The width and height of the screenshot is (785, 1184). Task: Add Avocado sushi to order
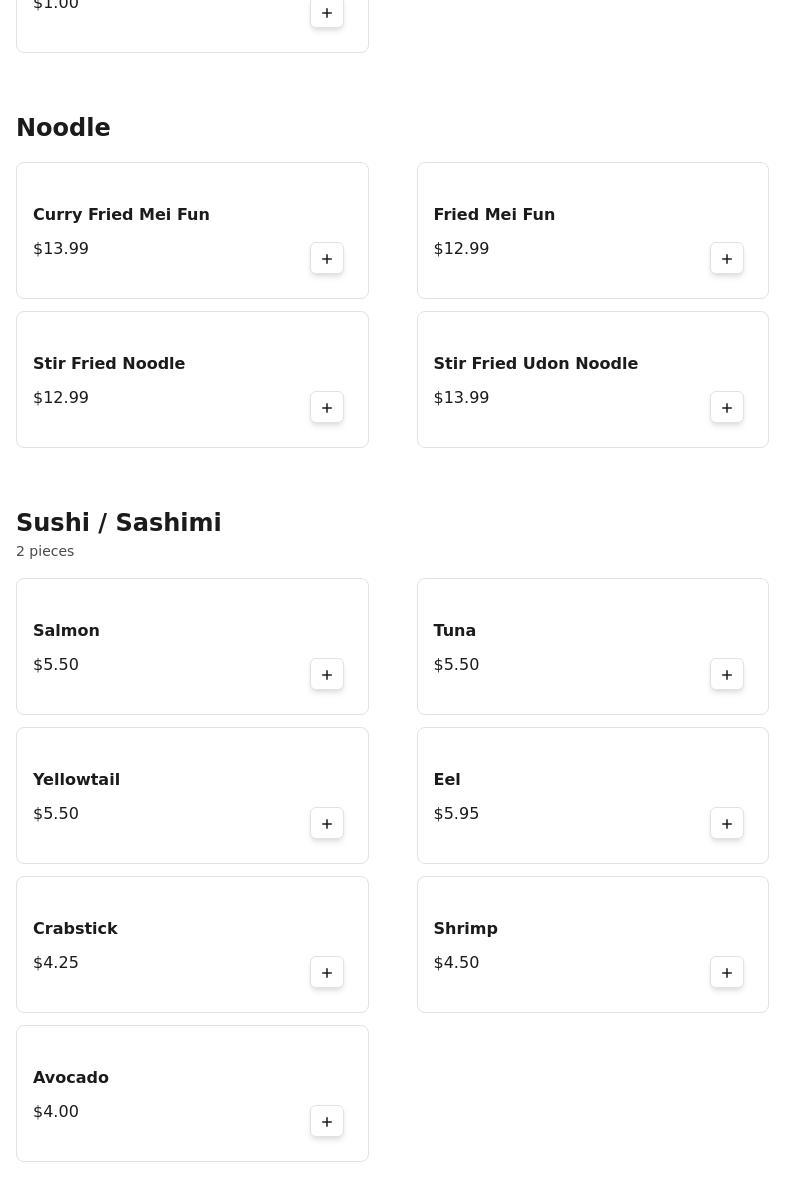(x=327, y=1122)
